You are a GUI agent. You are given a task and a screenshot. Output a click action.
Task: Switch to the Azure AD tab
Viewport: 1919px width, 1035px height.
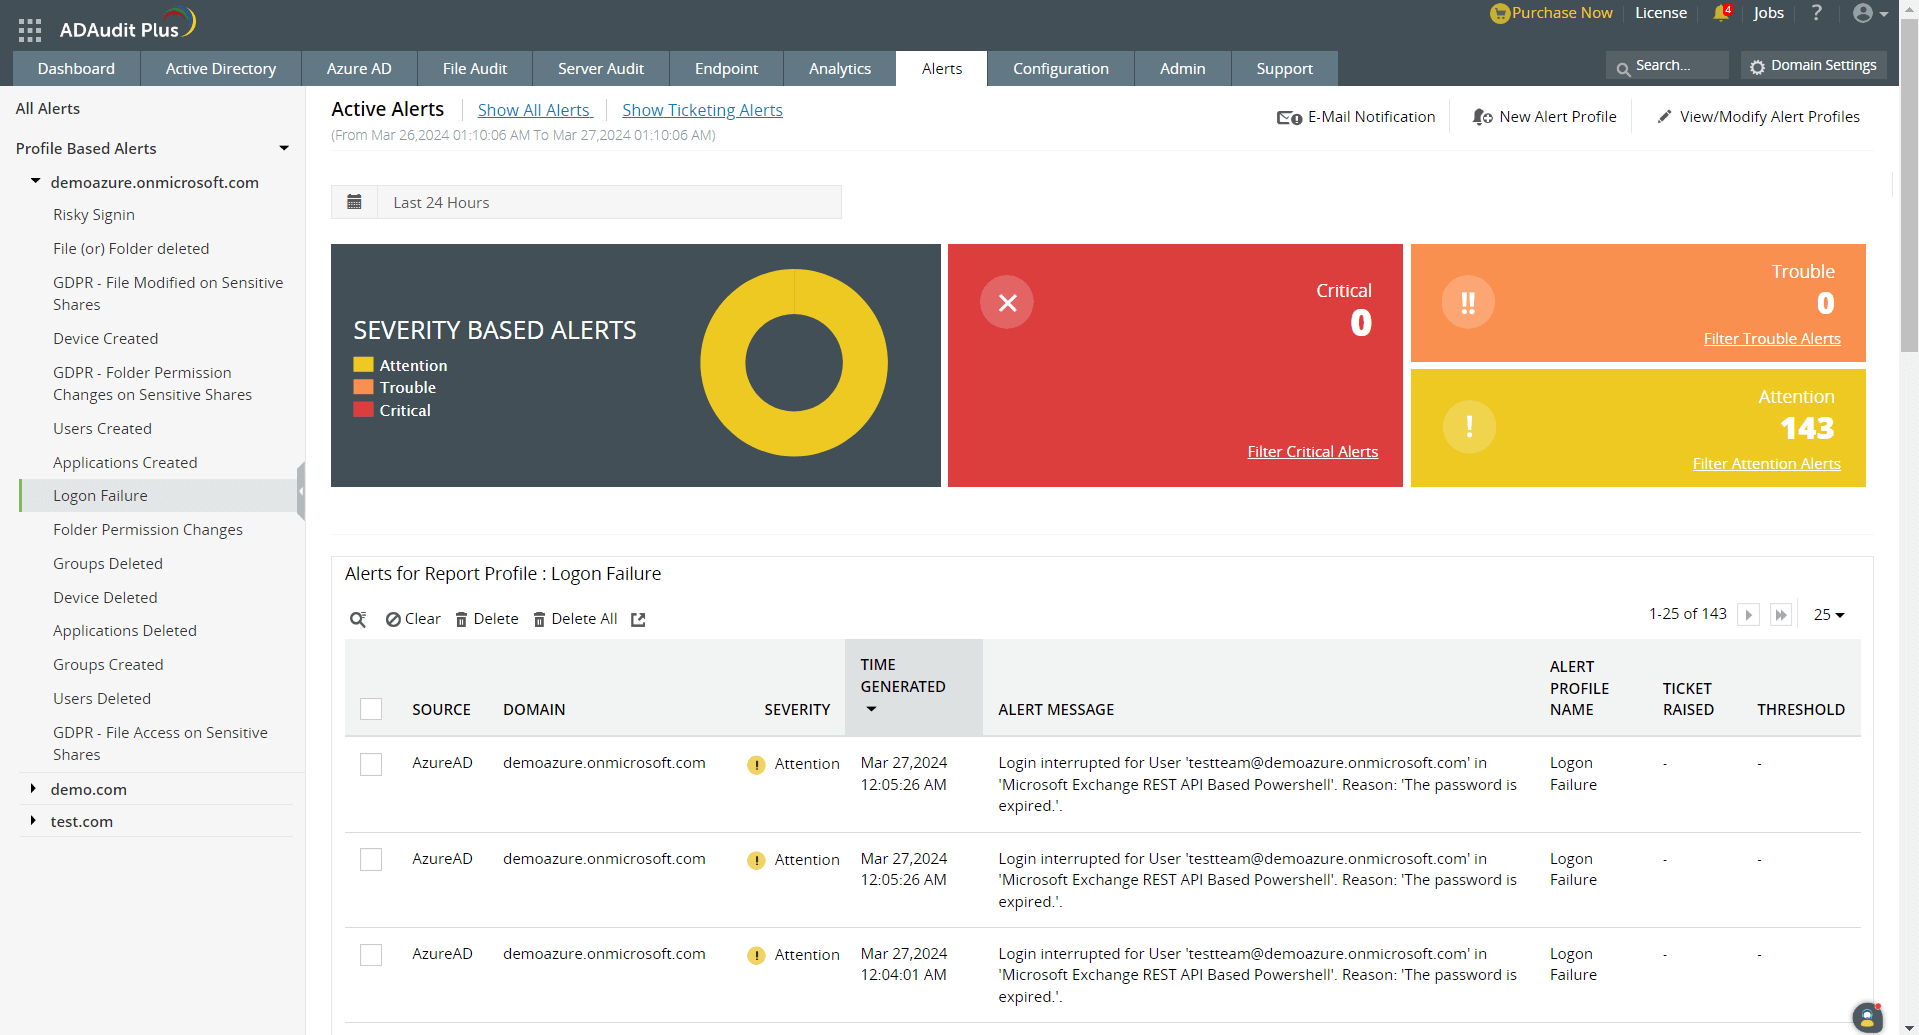(x=358, y=68)
